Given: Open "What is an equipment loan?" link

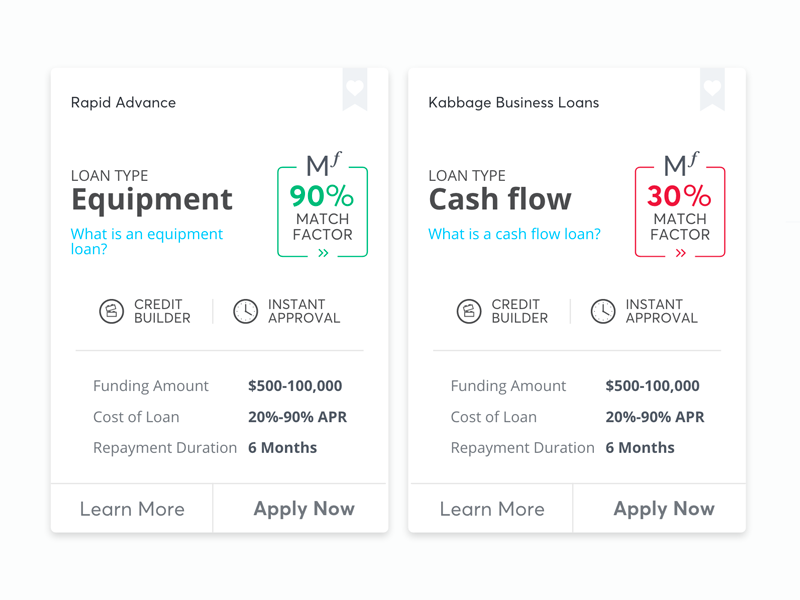Looking at the screenshot, I should (x=146, y=241).
